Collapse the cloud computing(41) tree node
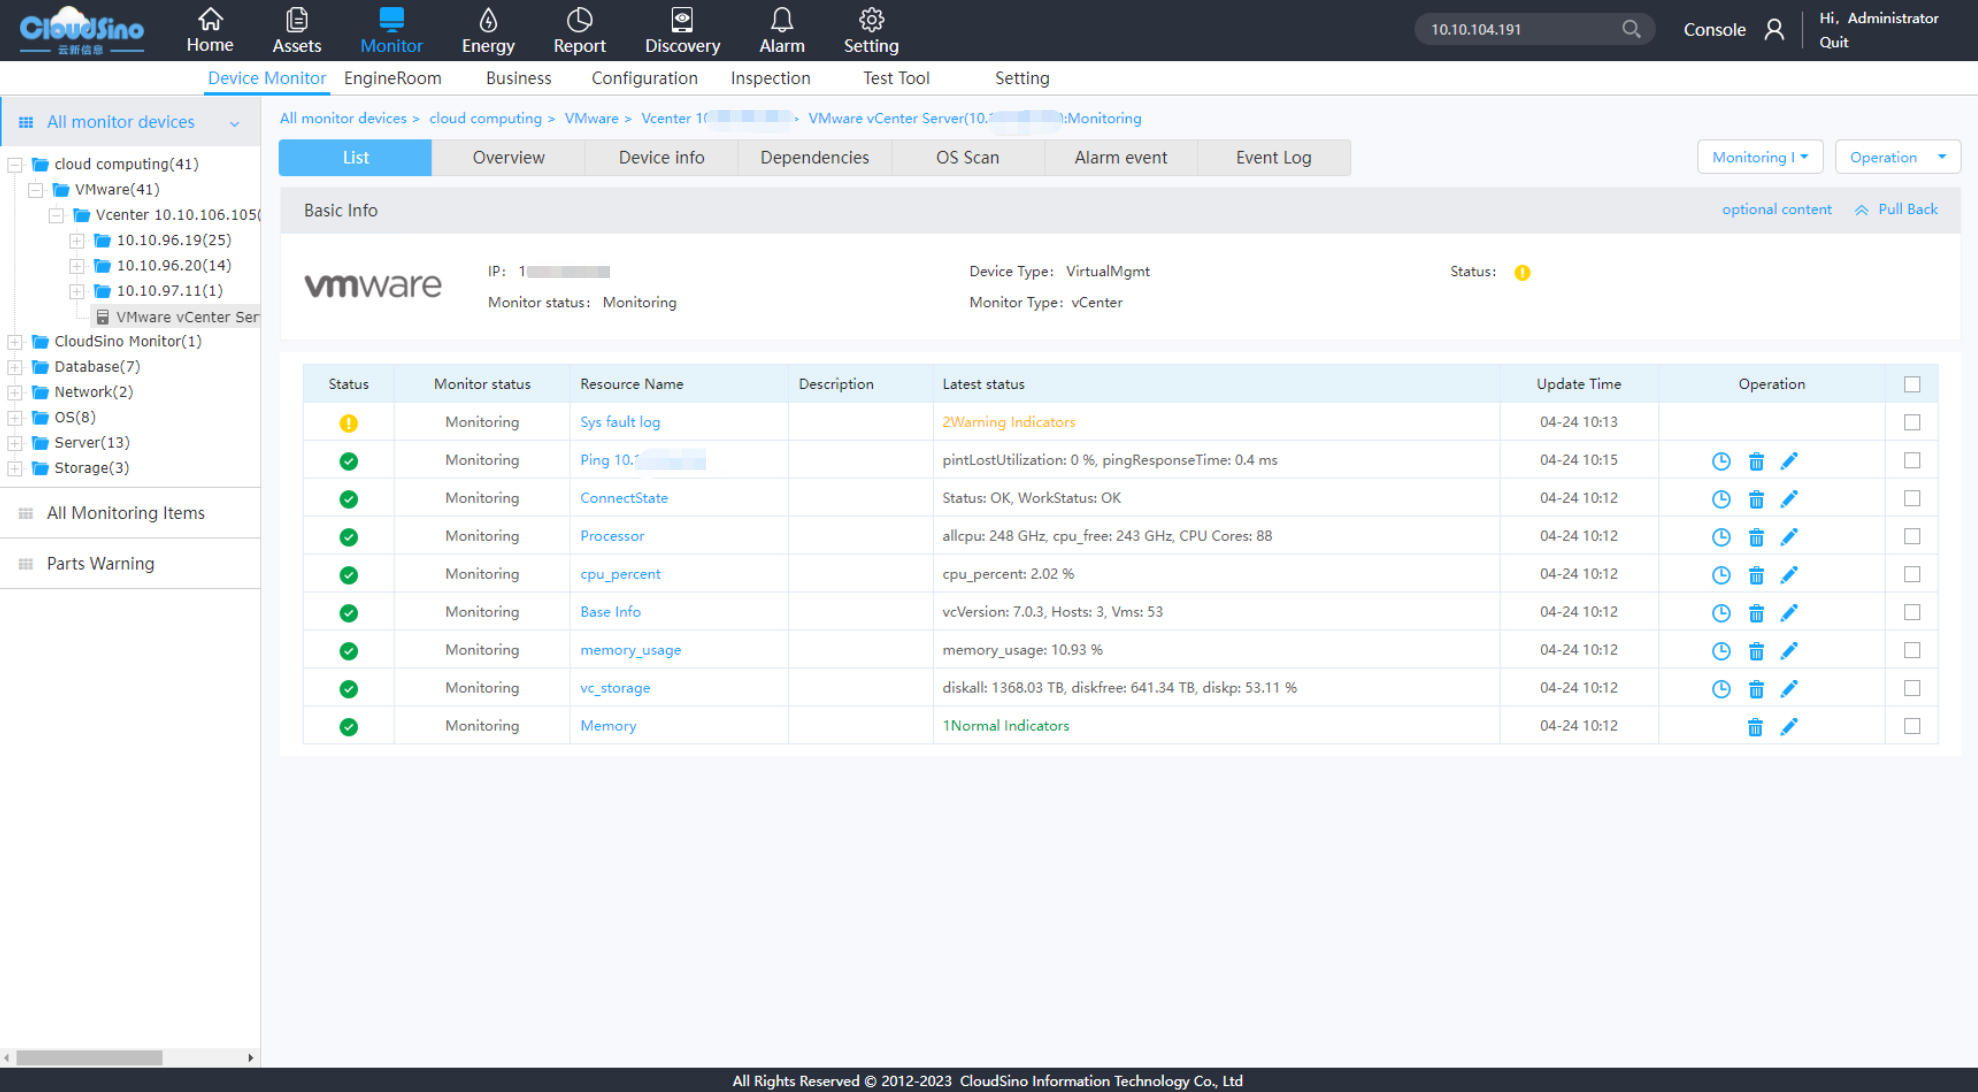This screenshot has width=1978, height=1092. [15, 164]
